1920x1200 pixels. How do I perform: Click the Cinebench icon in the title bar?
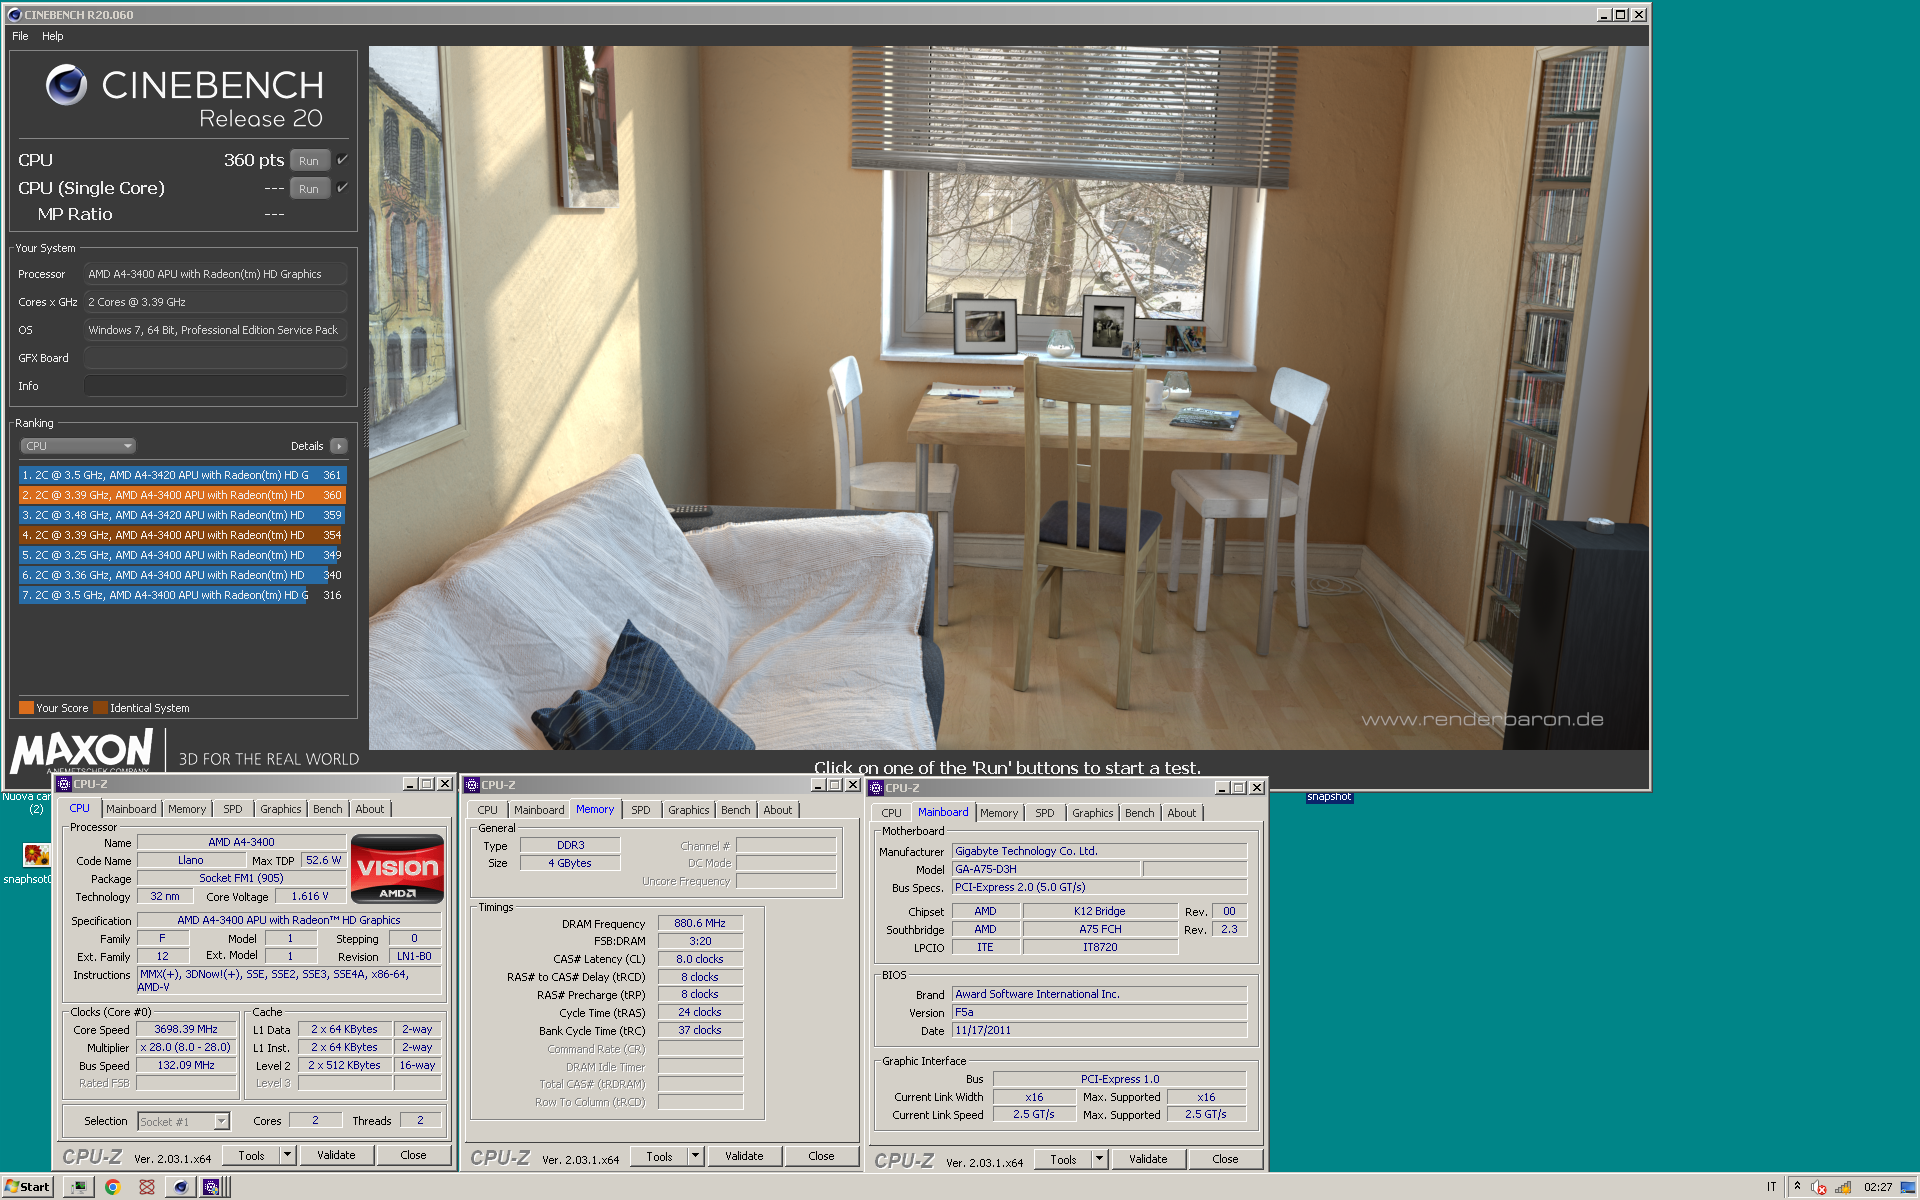point(14,15)
